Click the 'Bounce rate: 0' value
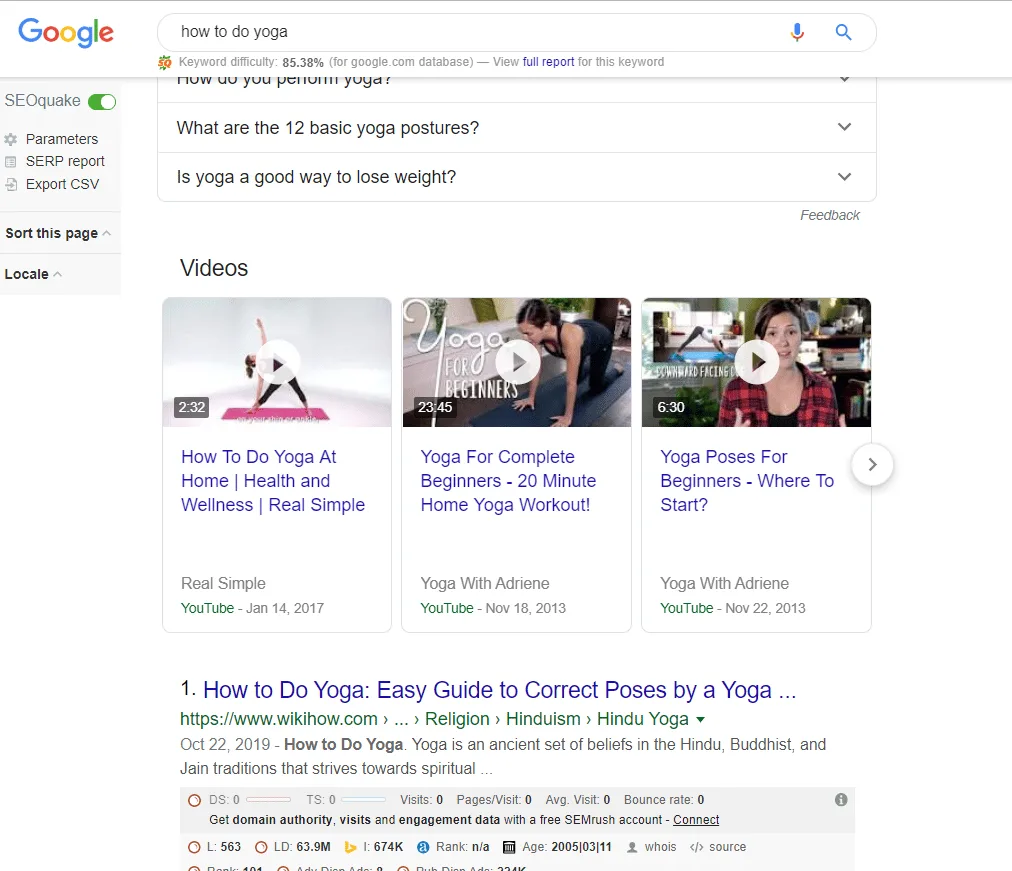The width and height of the screenshot is (1012, 871). (x=663, y=800)
